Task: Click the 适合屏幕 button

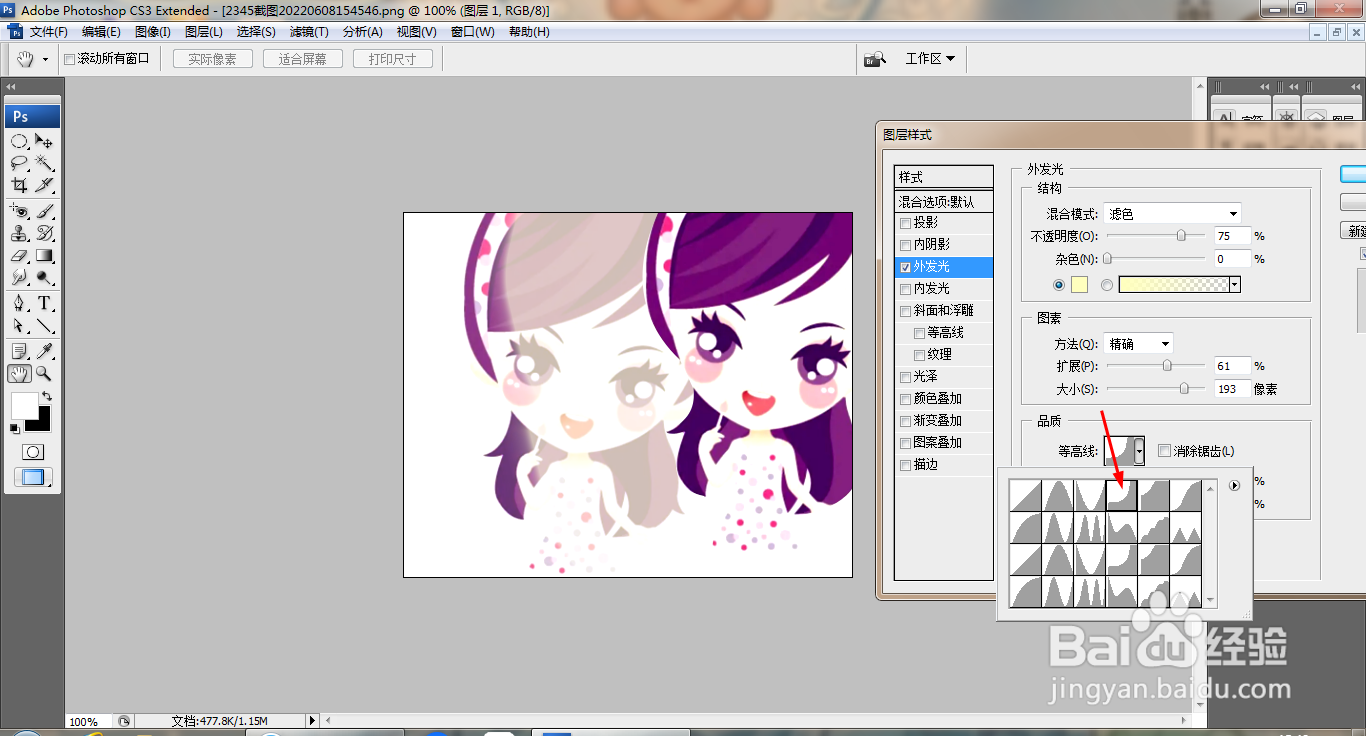Action: [302, 59]
